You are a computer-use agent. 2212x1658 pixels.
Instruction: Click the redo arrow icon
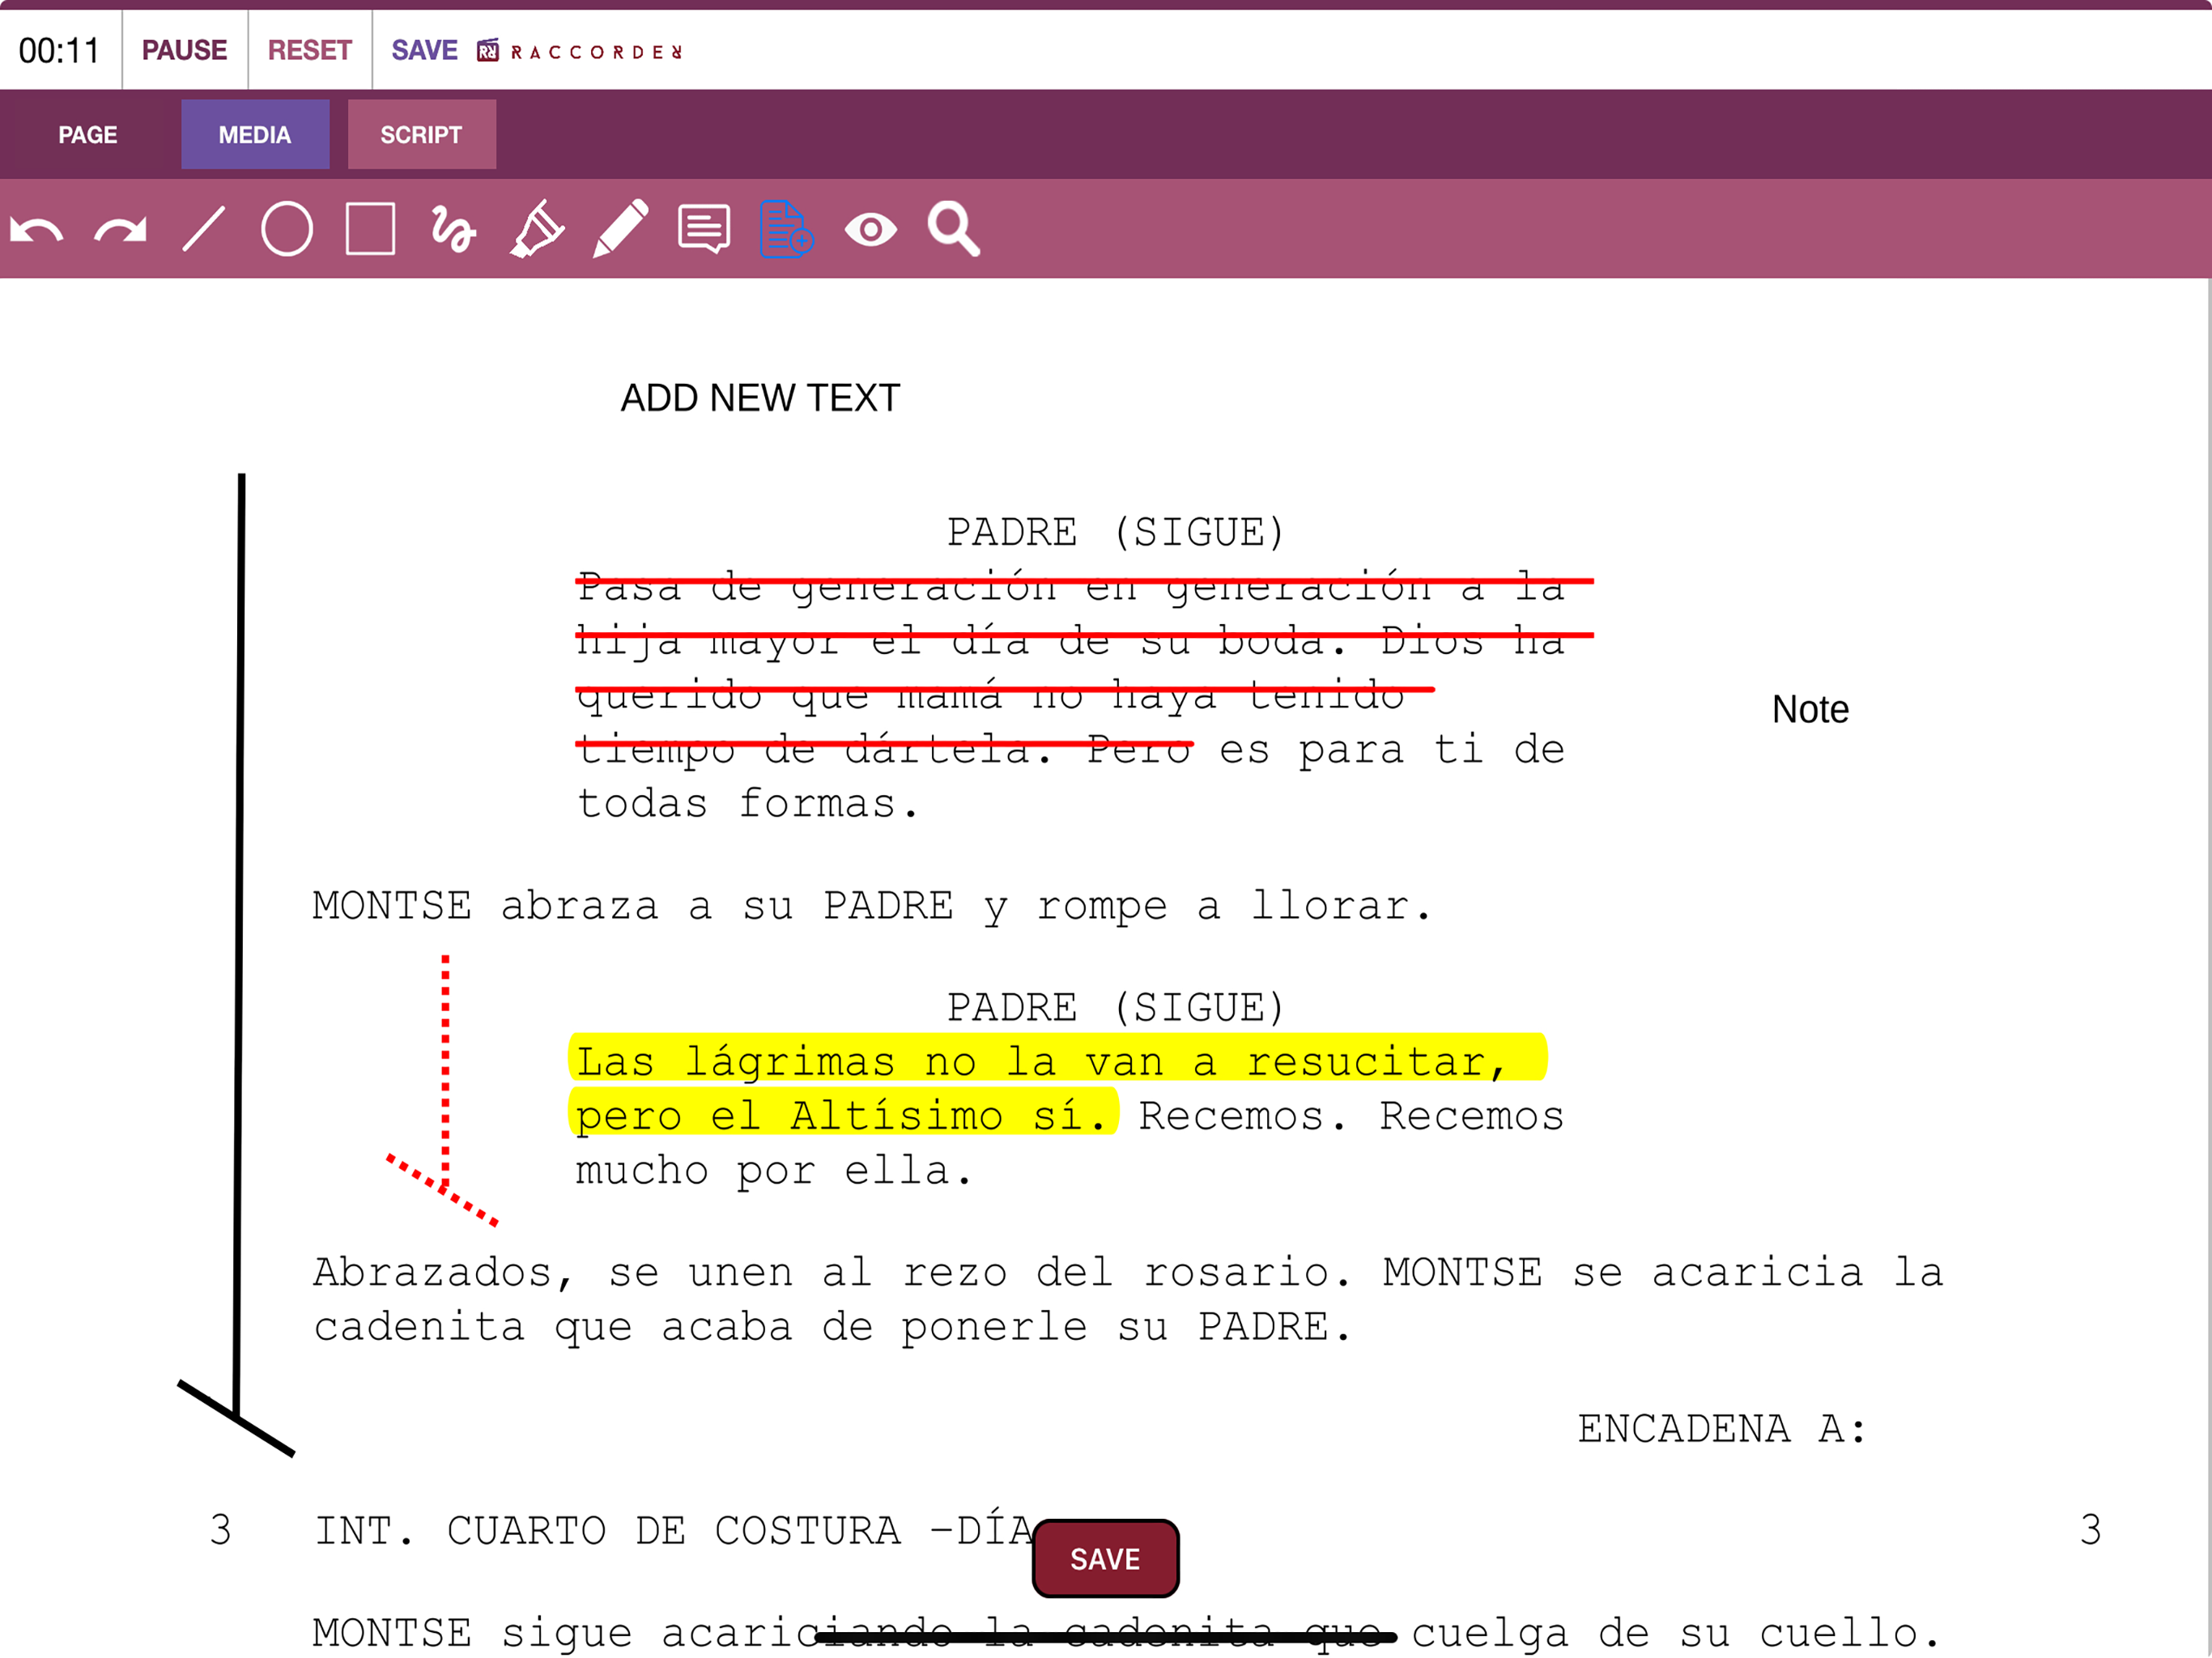click(120, 230)
